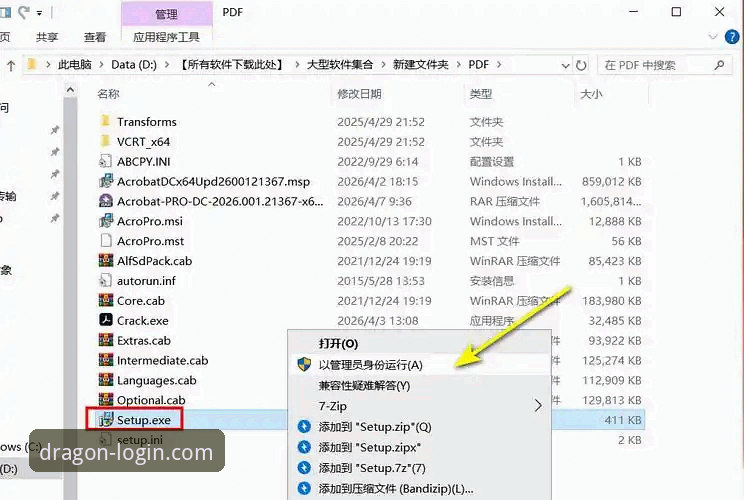The image size is (744, 500).
Task: Click Bandizip icon beside Add to Setup.zipx
Action: pos(304,447)
